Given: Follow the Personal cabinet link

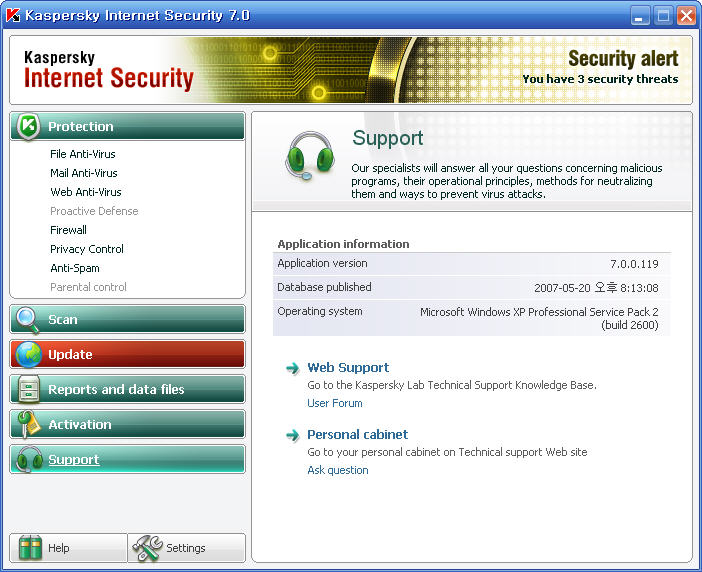Looking at the screenshot, I should pos(357,435).
